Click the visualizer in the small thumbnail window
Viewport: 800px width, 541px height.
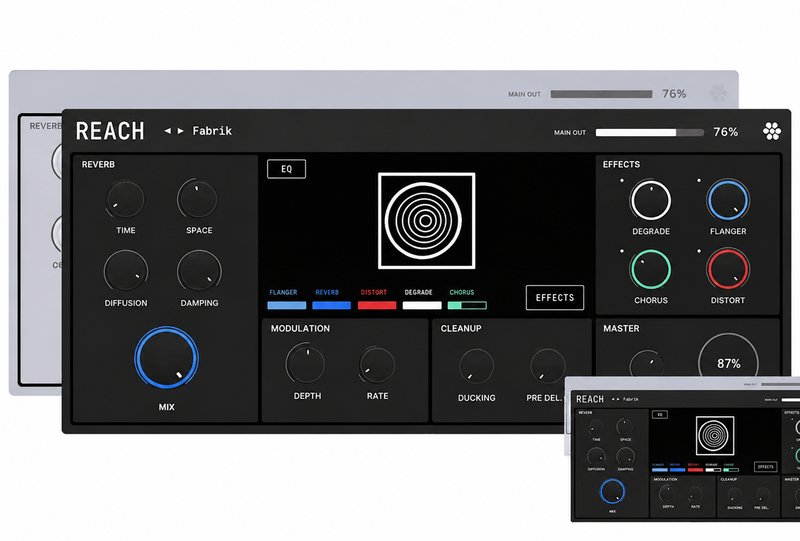pyautogui.click(x=715, y=435)
